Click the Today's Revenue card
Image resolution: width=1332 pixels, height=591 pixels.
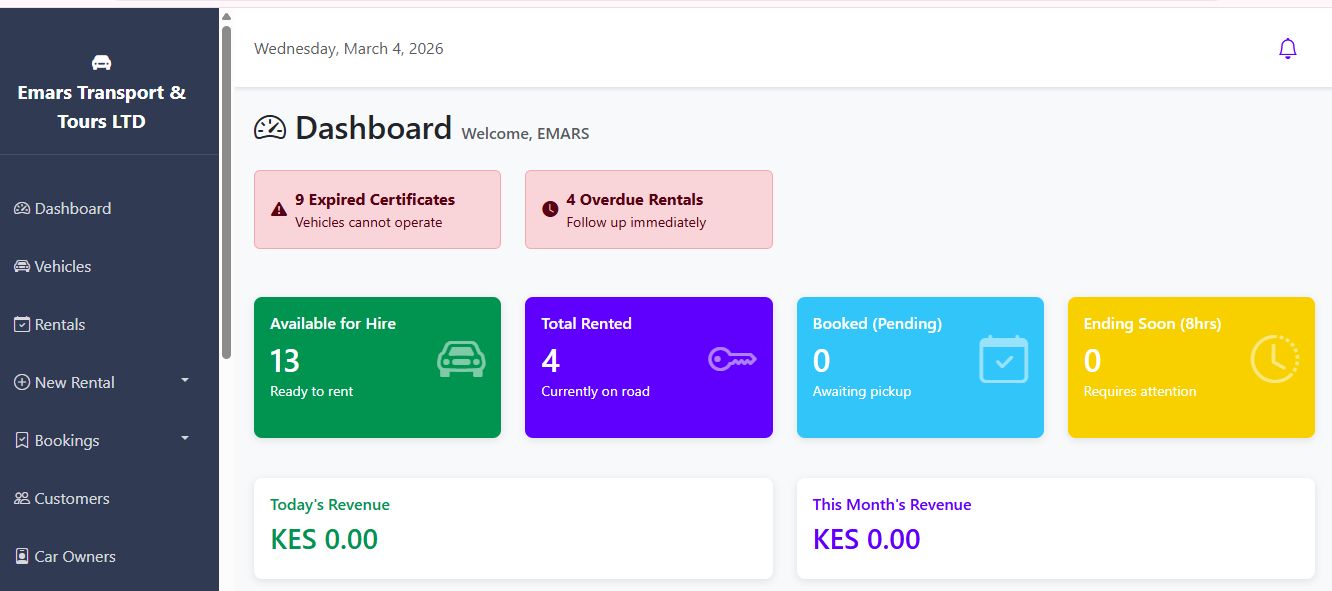coord(513,528)
